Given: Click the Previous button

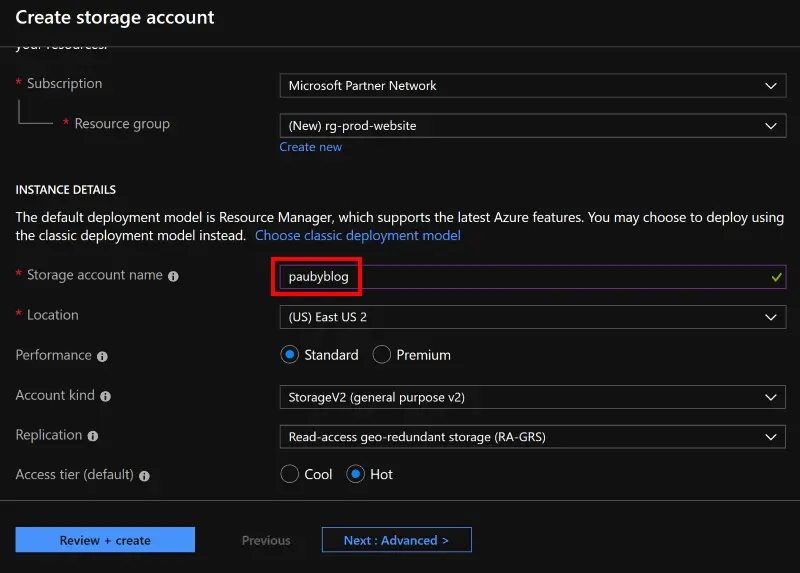Looking at the screenshot, I should pos(266,540).
